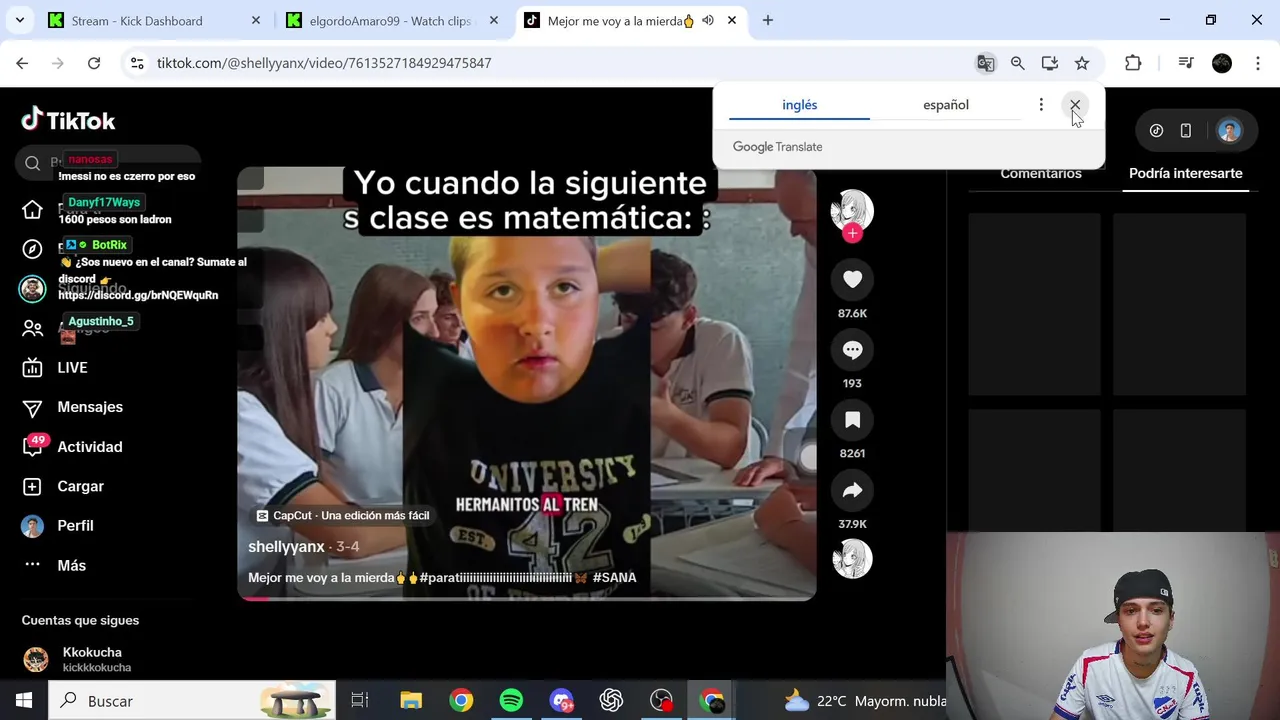Click weather widget 22°C
This screenshot has height=720, width=1280.
865,701
